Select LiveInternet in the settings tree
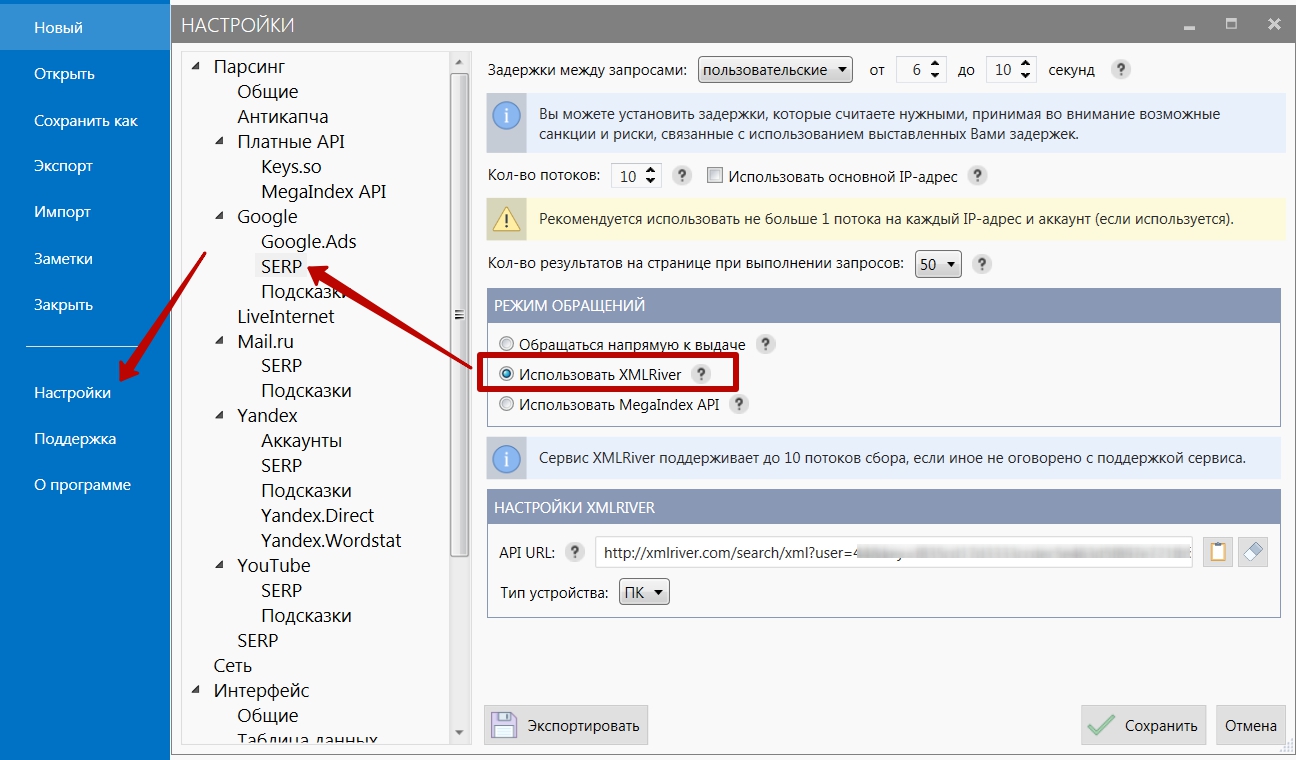Screen dimensions: 1296x760 click(x=286, y=317)
